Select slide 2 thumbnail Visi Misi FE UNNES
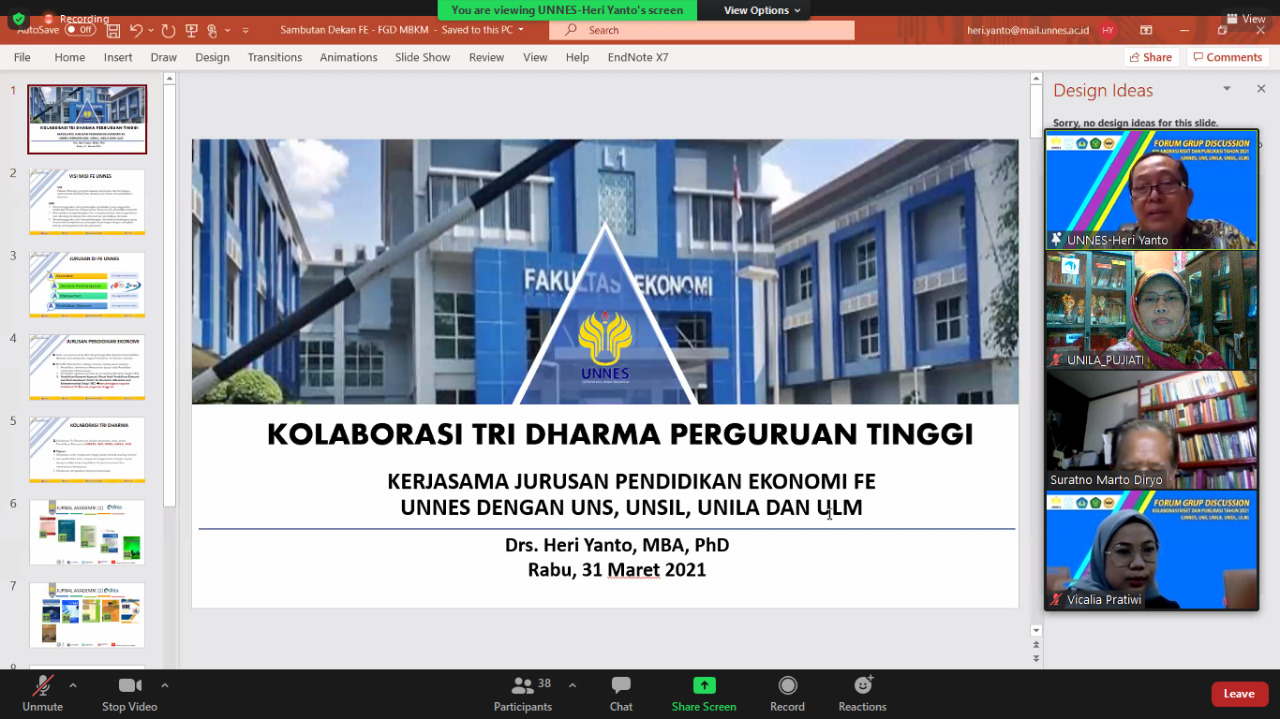The width and height of the screenshot is (1280, 719). point(87,202)
